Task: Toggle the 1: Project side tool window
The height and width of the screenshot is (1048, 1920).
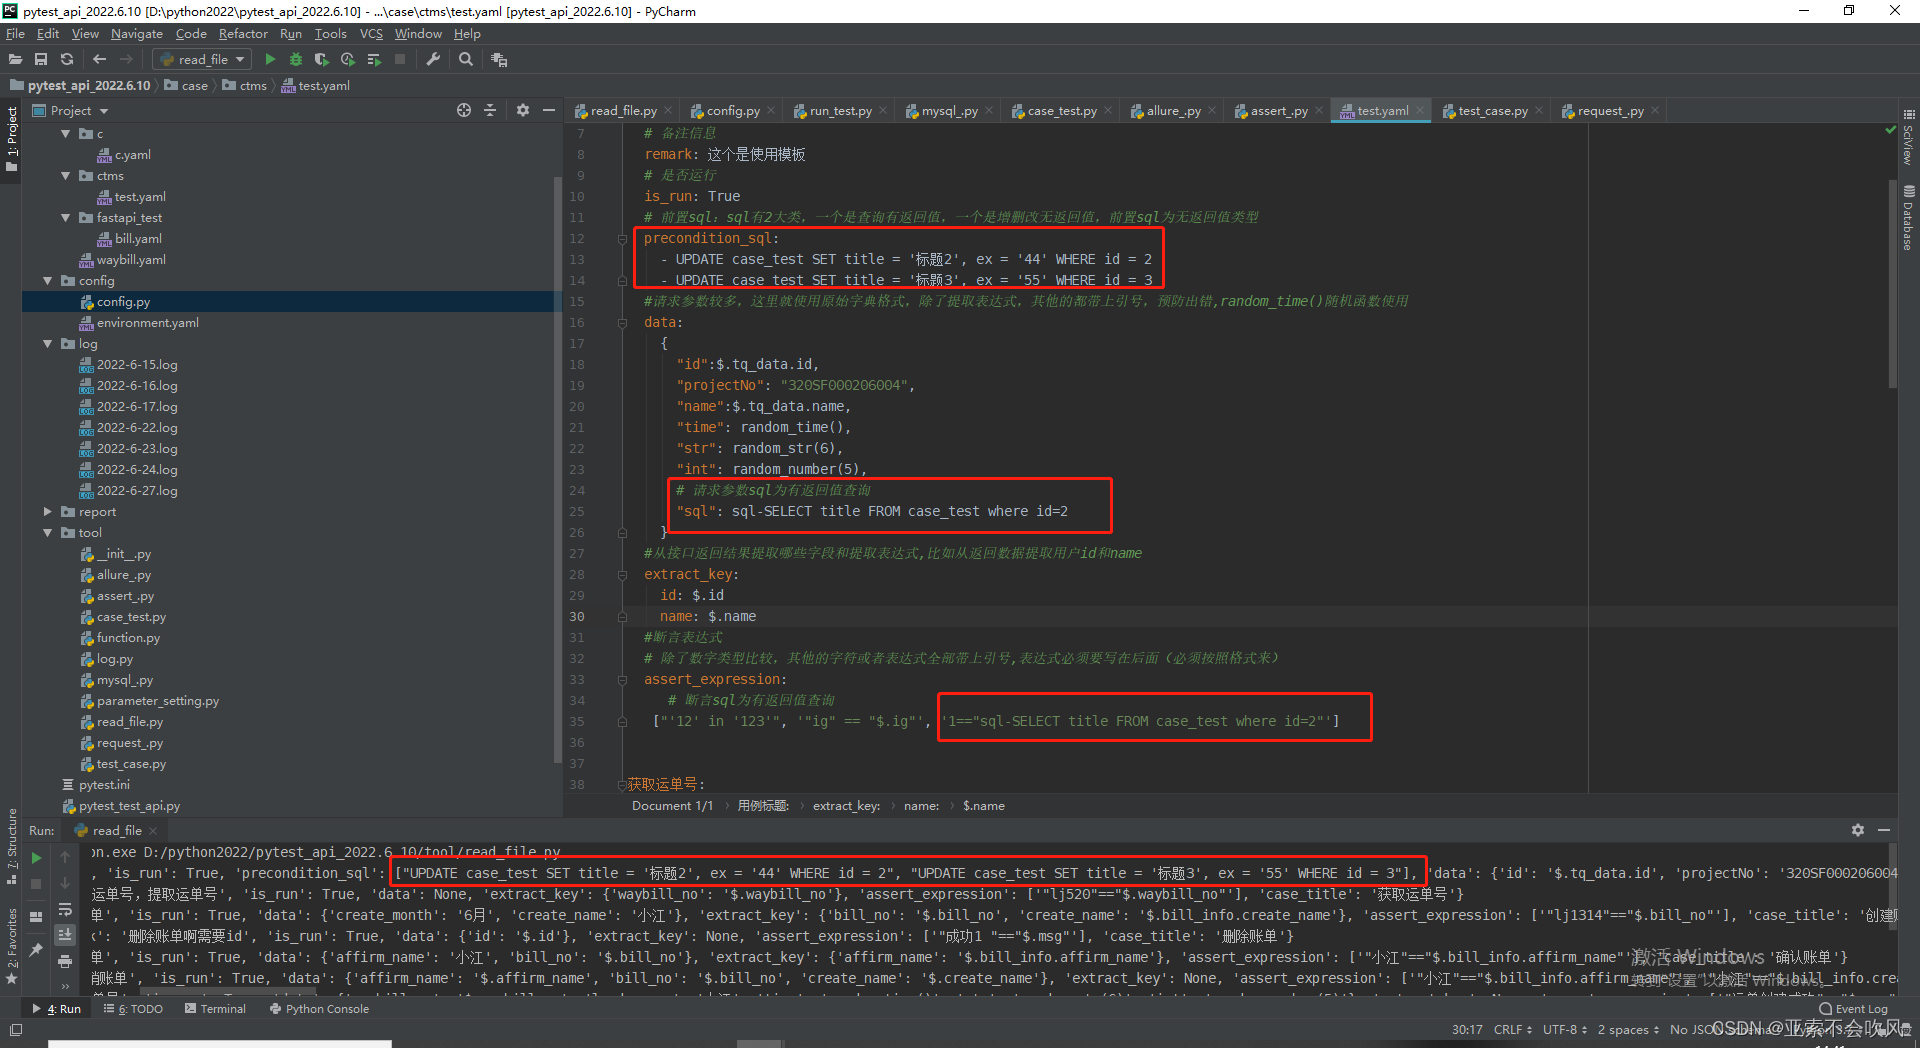Action: click(x=11, y=138)
